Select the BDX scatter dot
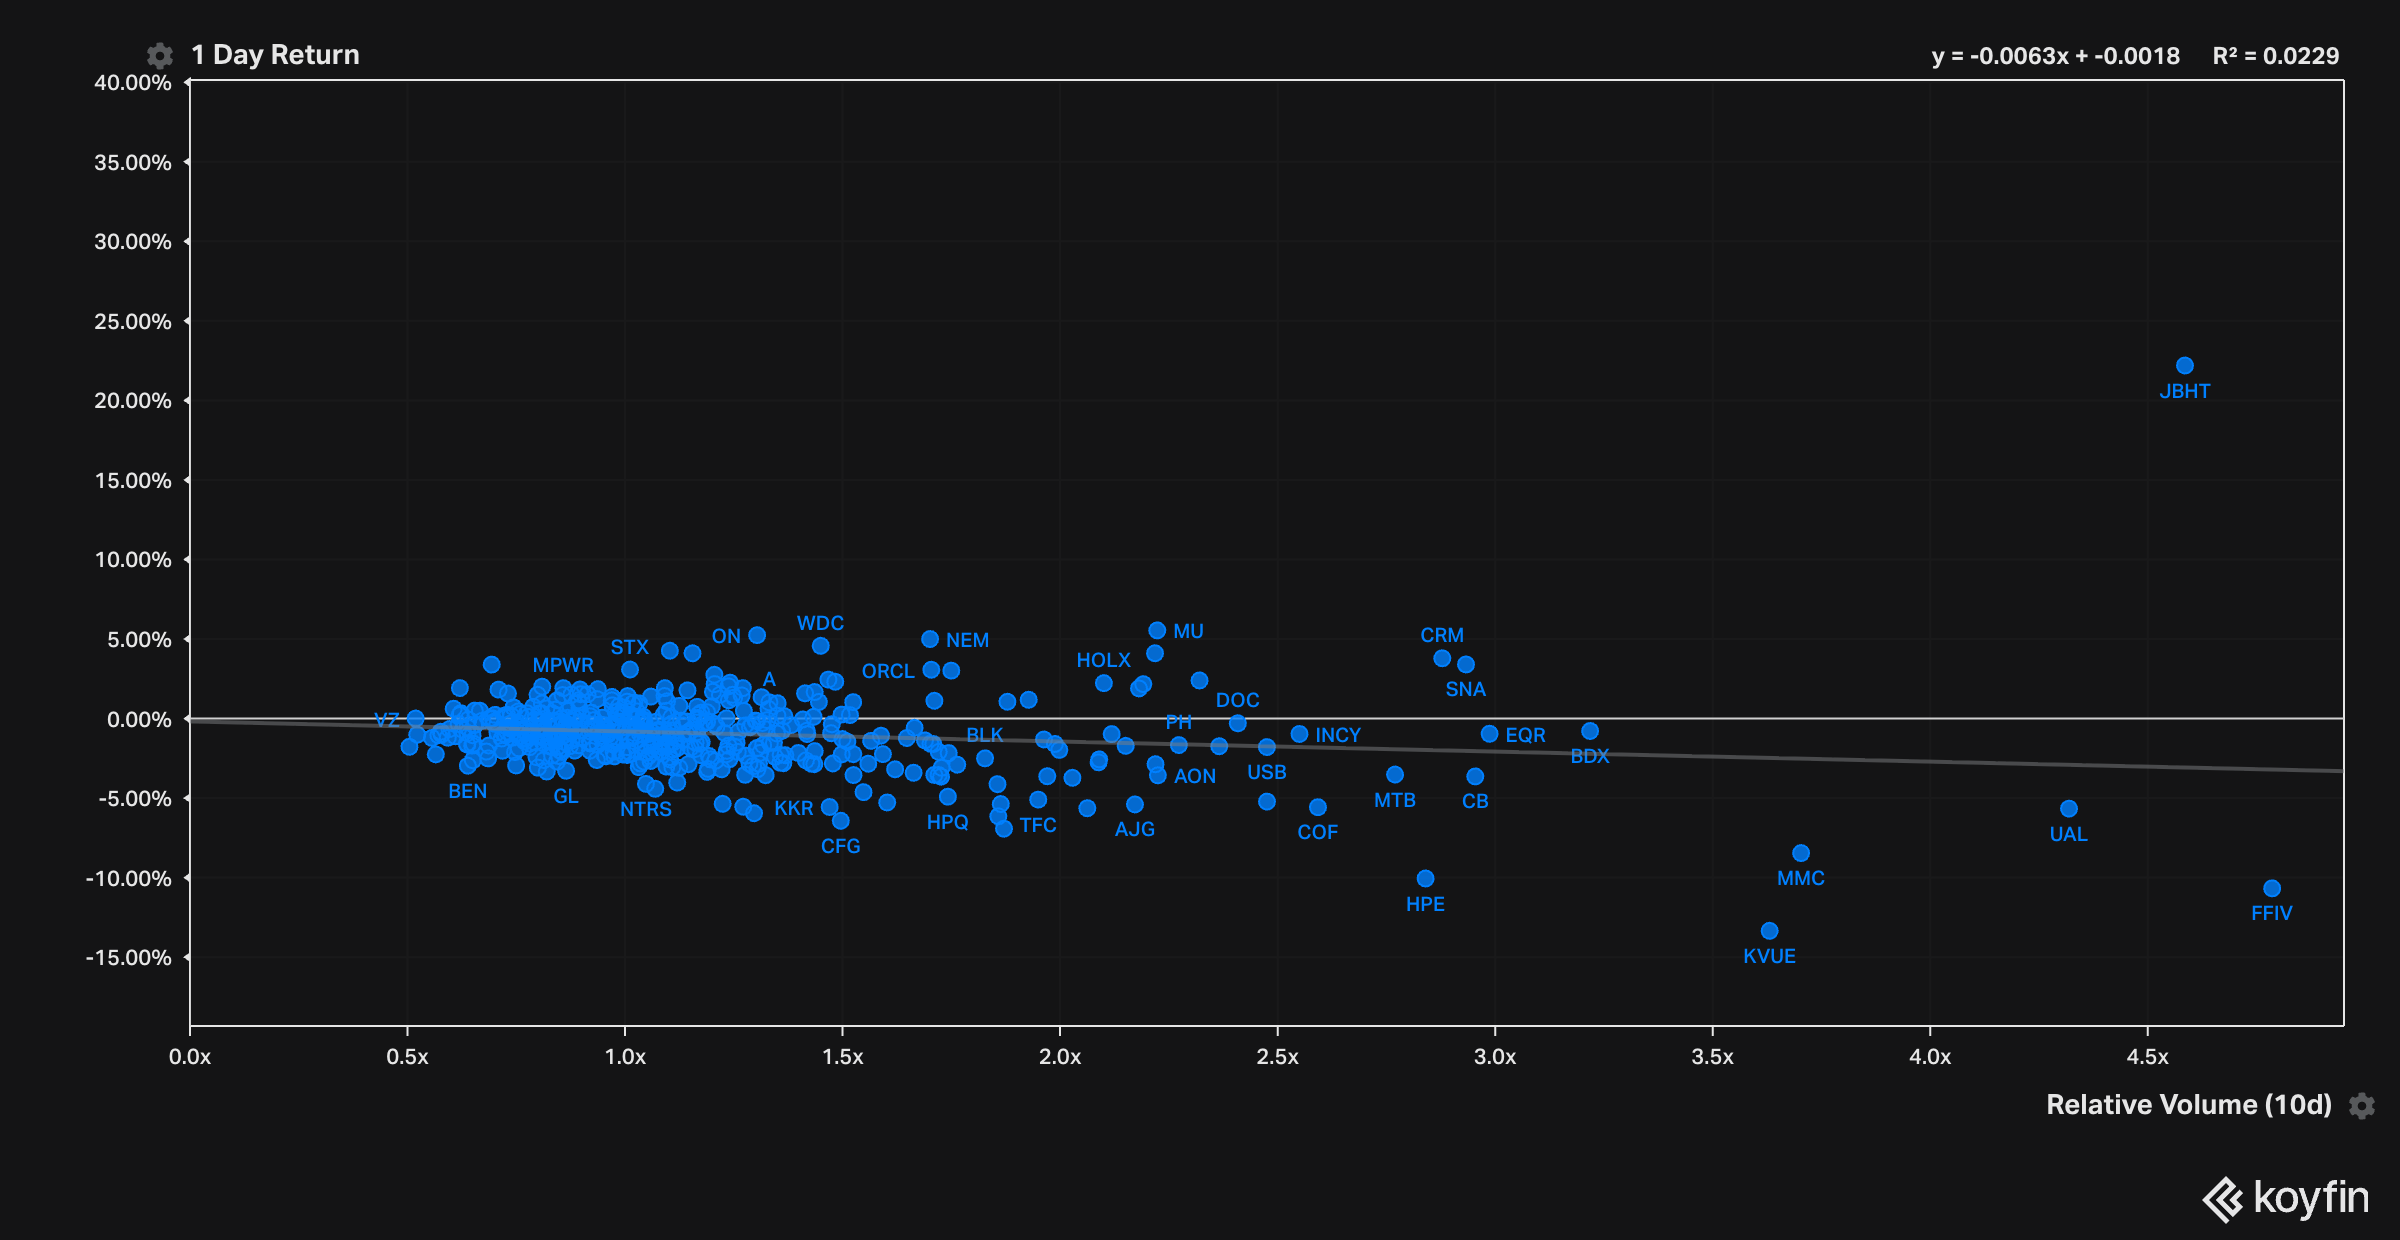This screenshot has height=1240, width=2400. pyautogui.click(x=1589, y=731)
